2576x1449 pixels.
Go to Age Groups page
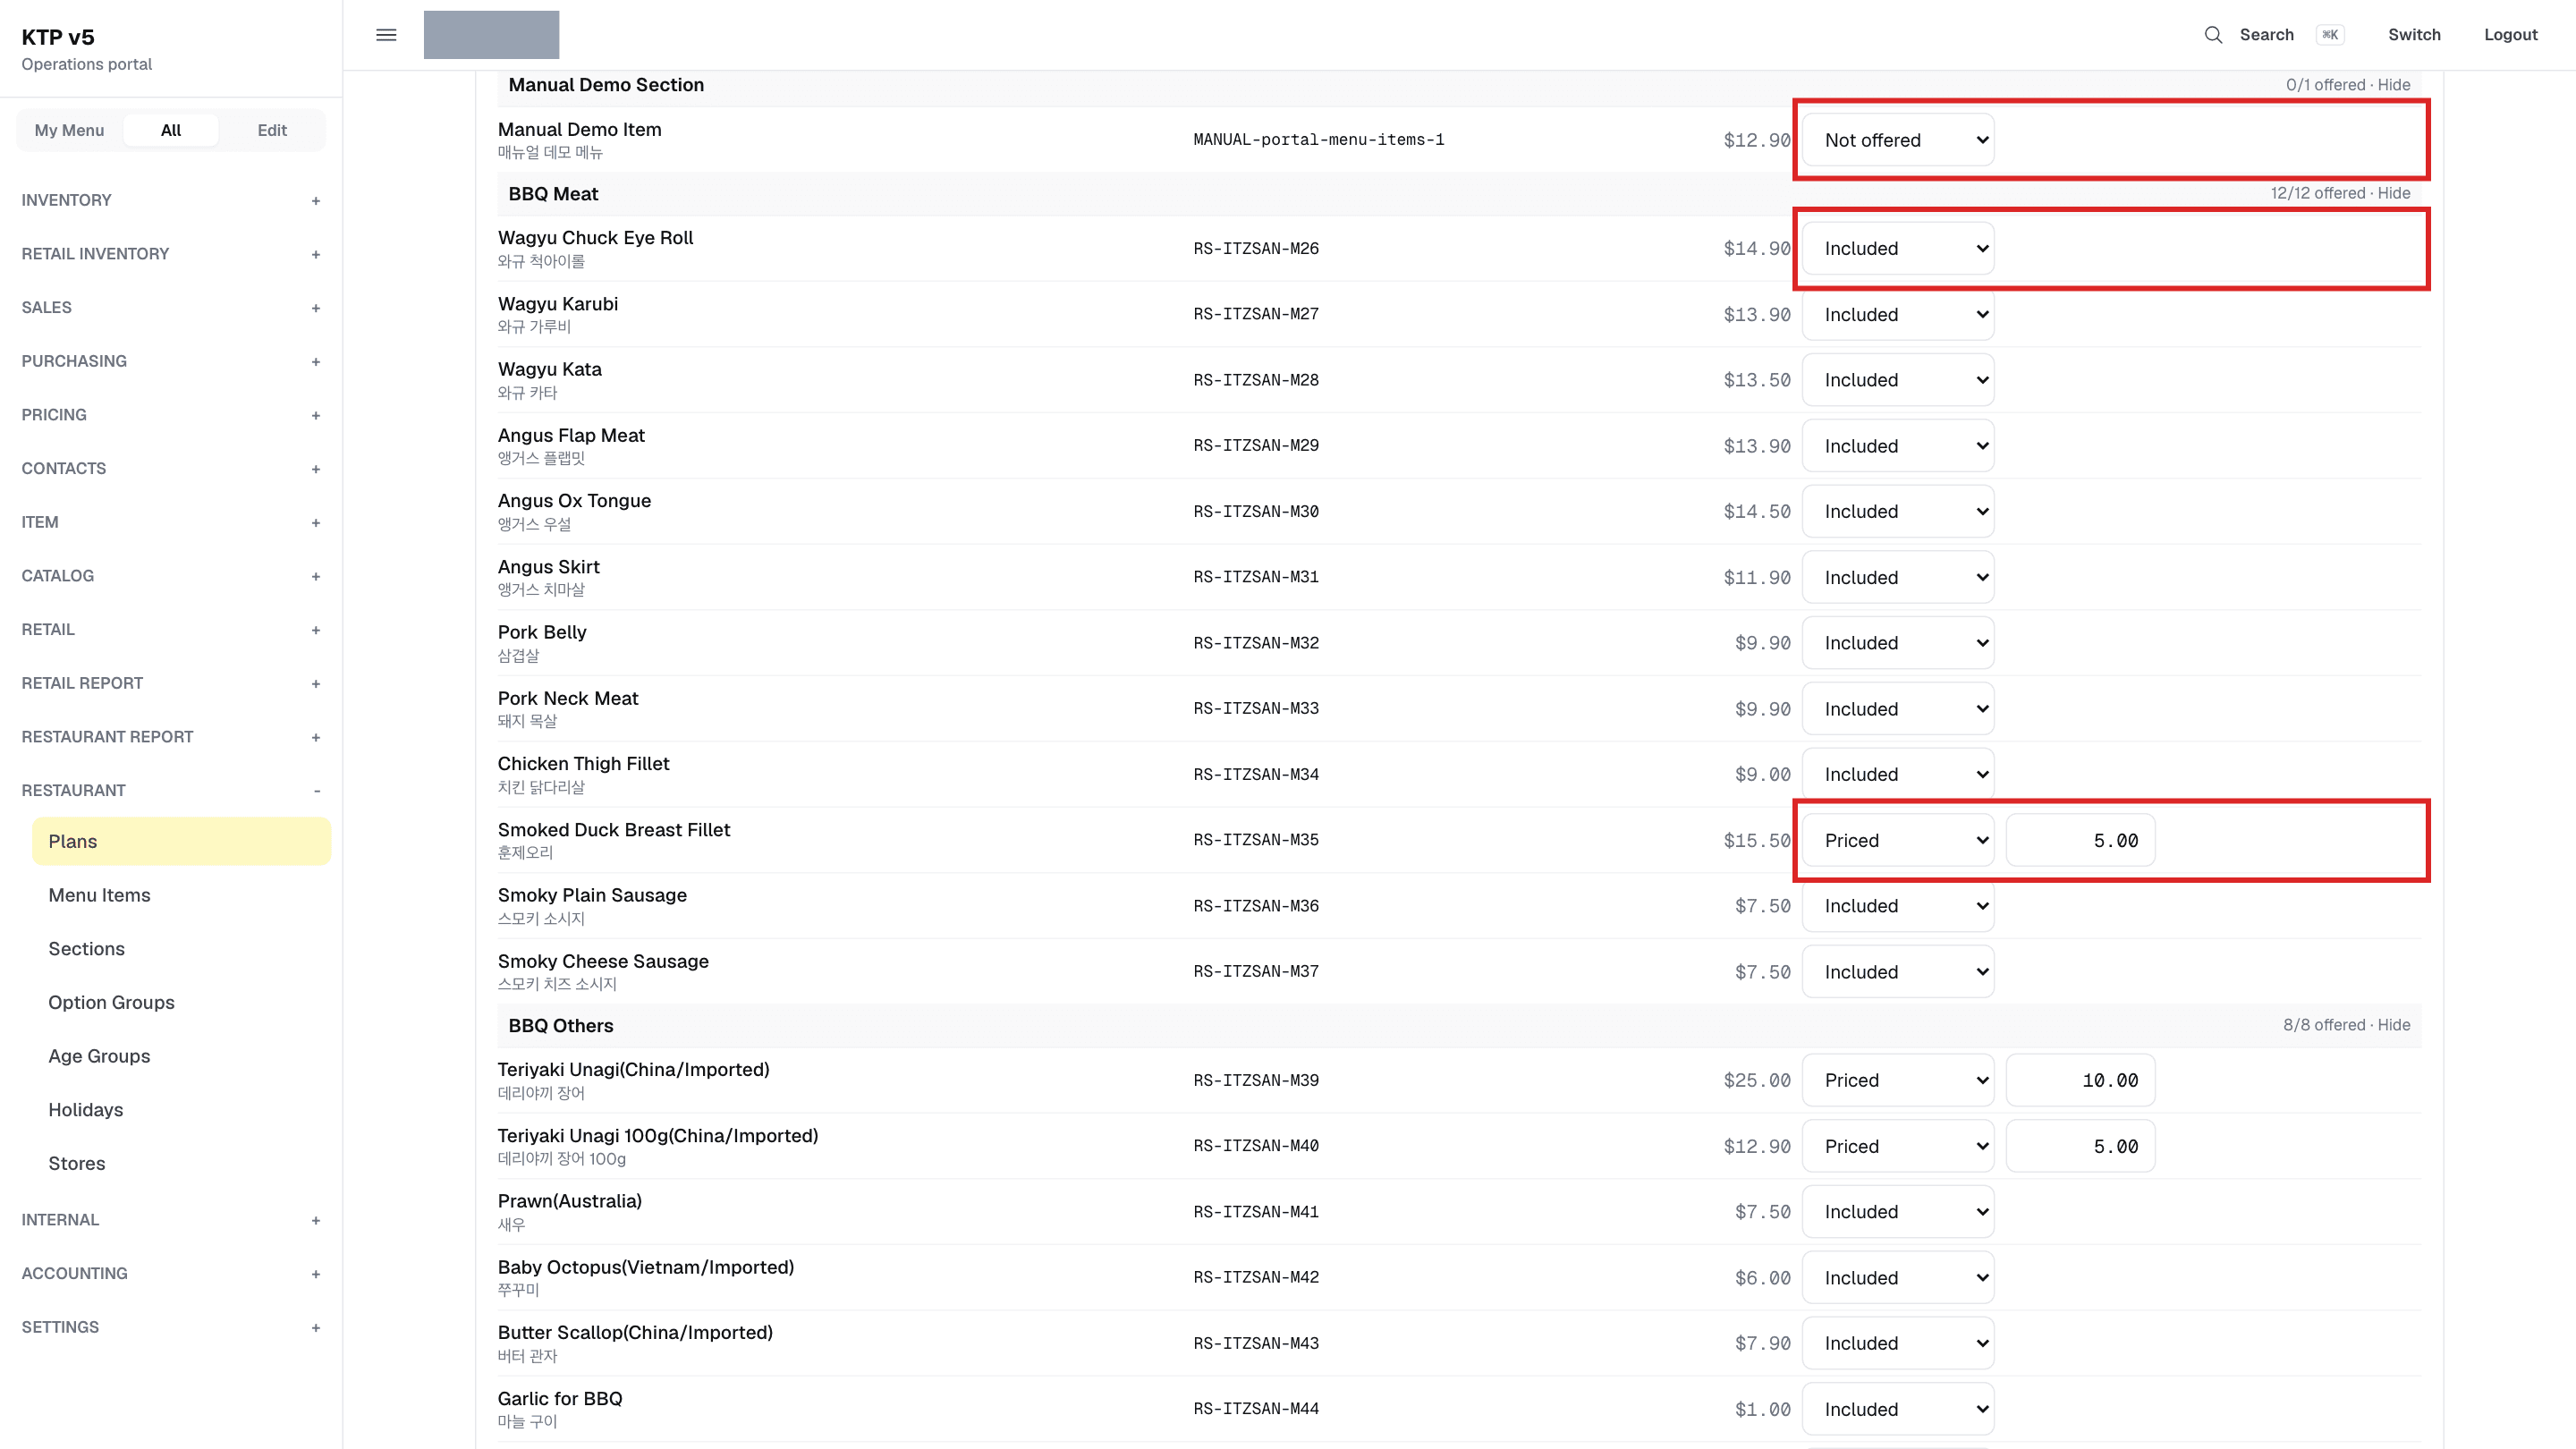(x=99, y=1056)
